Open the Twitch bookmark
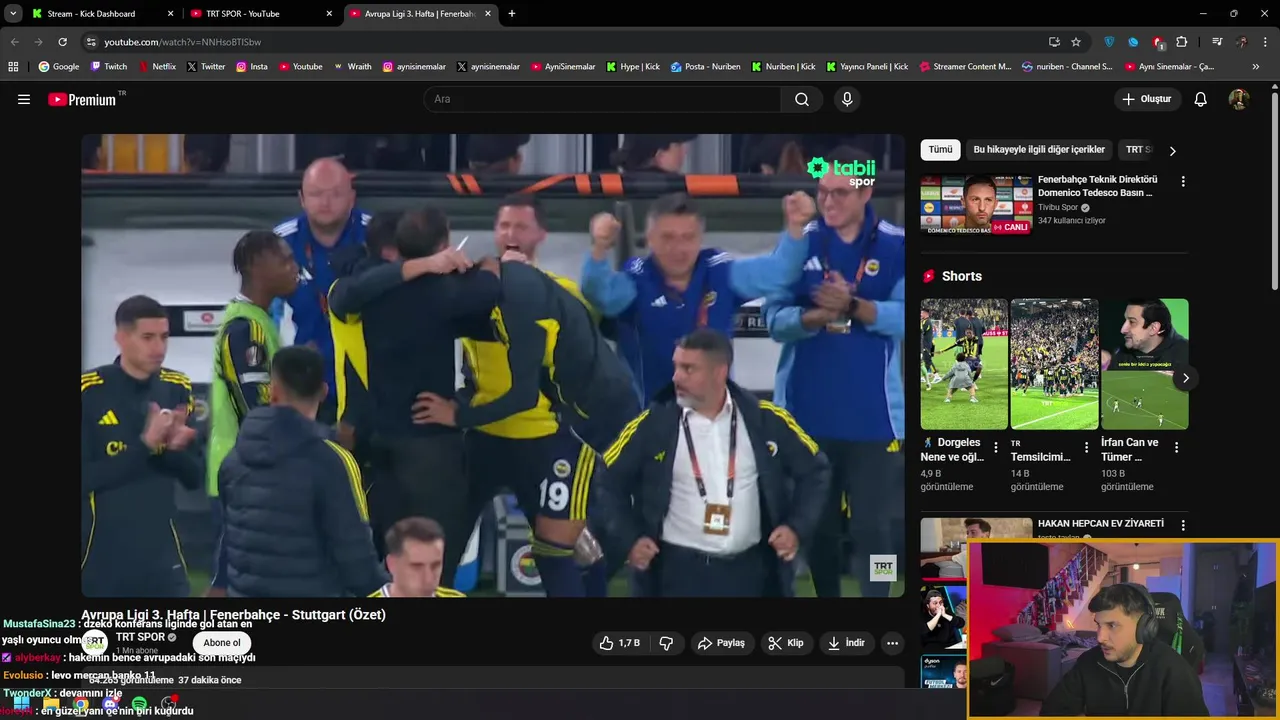This screenshot has height=720, width=1280. (x=109, y=66)
